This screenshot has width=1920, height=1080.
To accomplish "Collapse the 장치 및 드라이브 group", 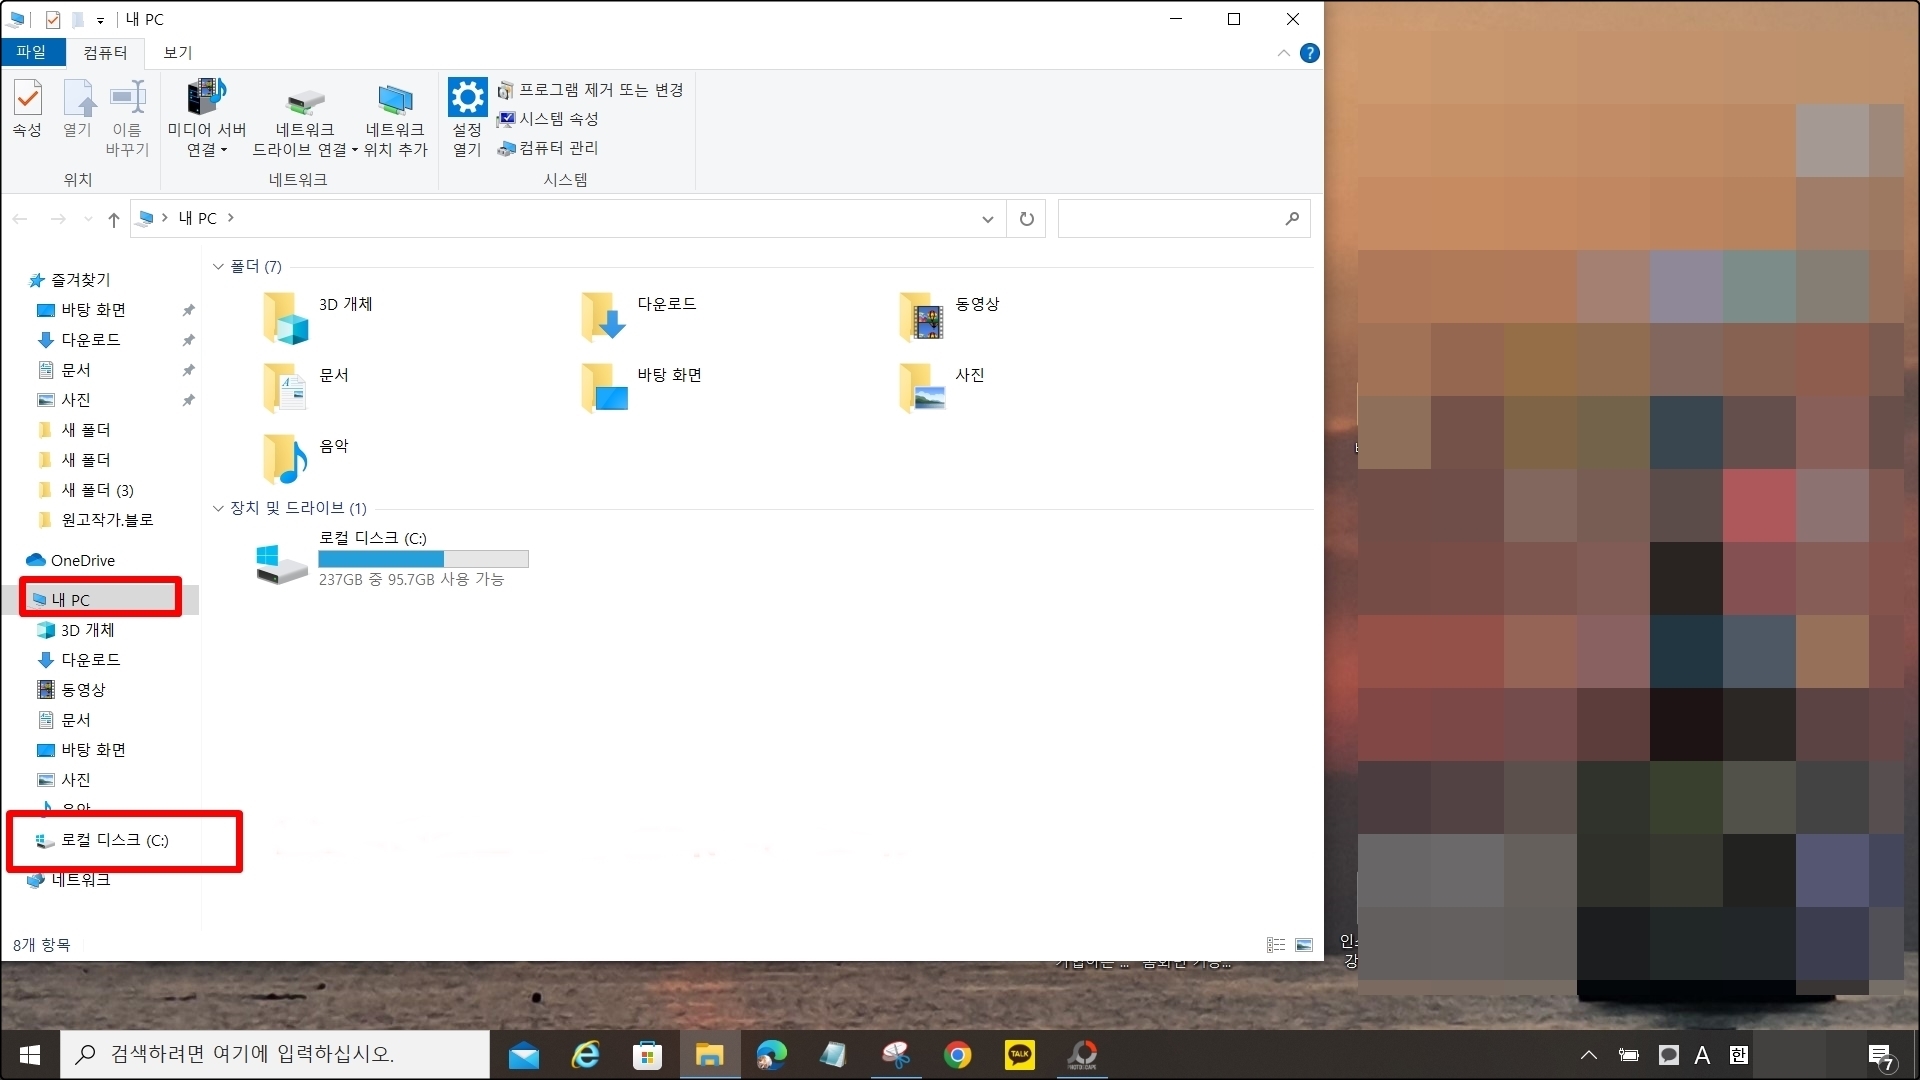I will [218, 509].
